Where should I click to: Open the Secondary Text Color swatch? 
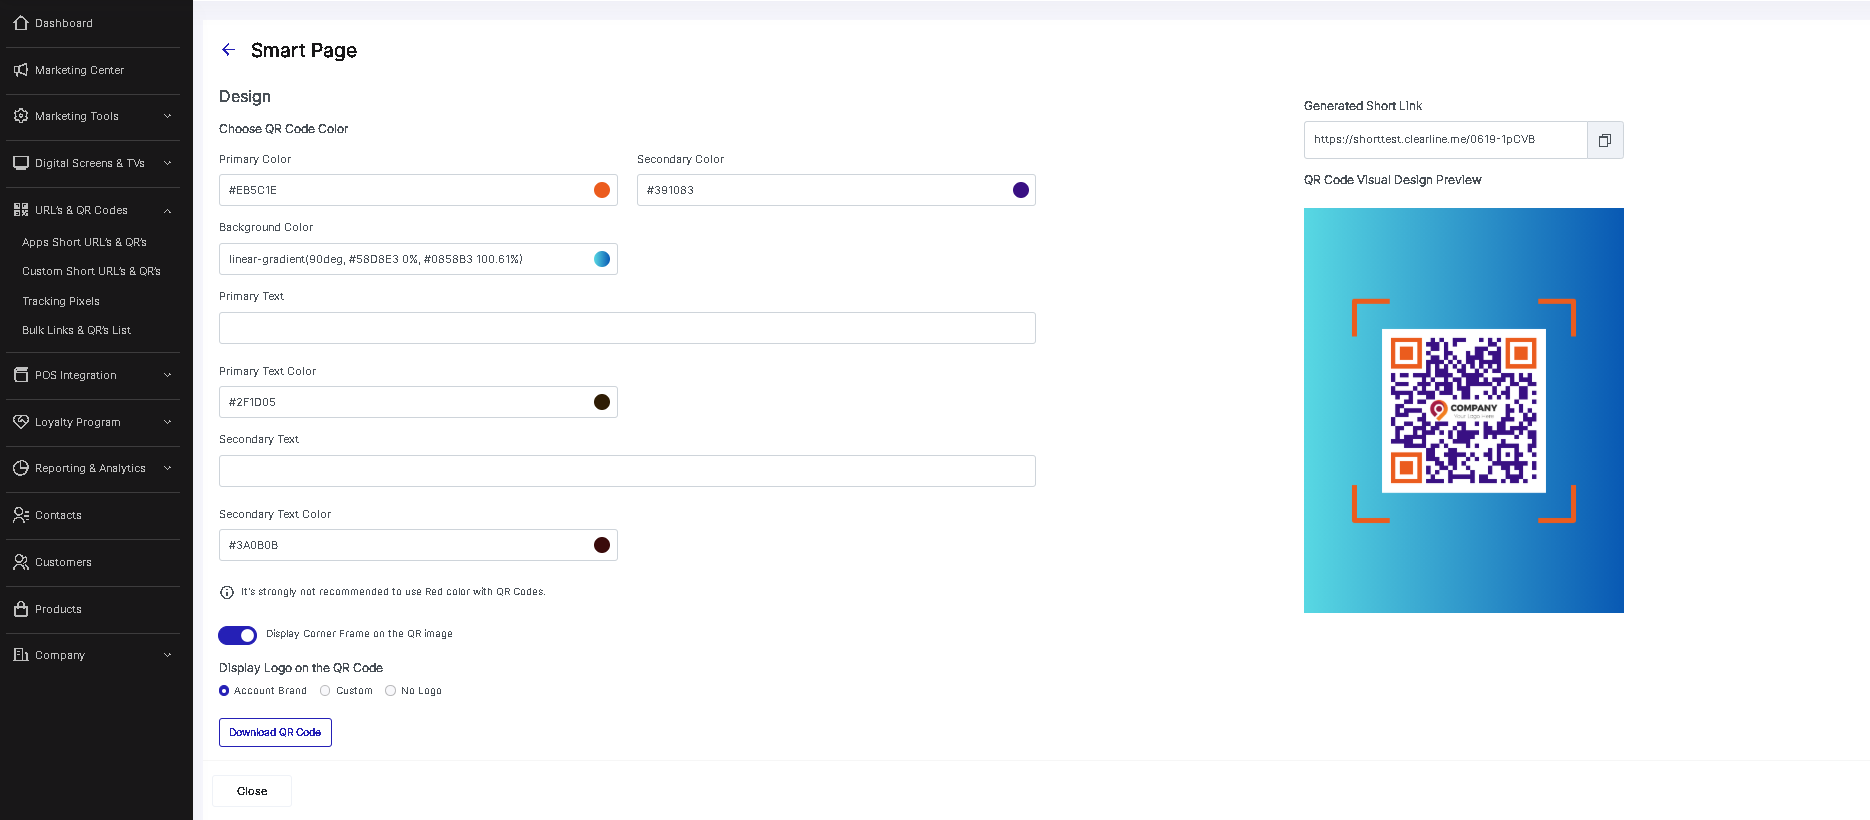click(602, 545)
